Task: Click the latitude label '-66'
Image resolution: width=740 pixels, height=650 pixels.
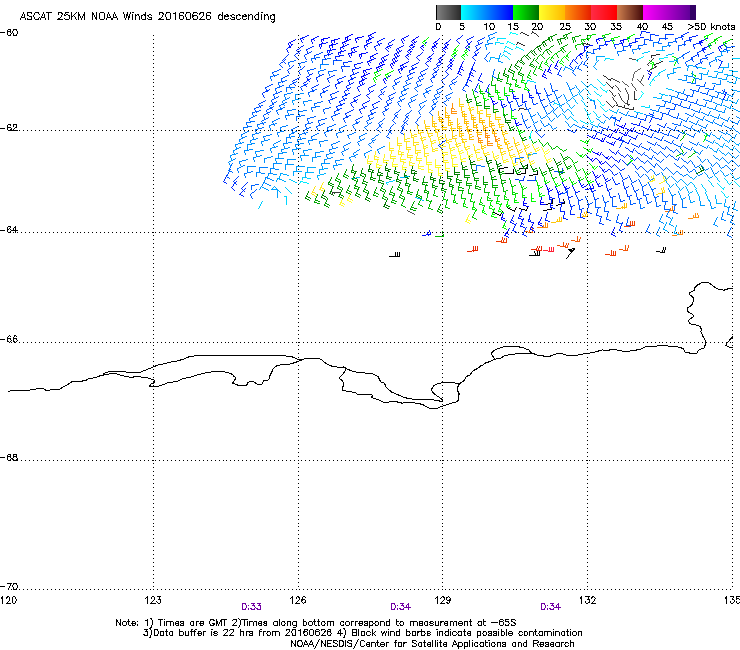Action: (x=9, y=339)
